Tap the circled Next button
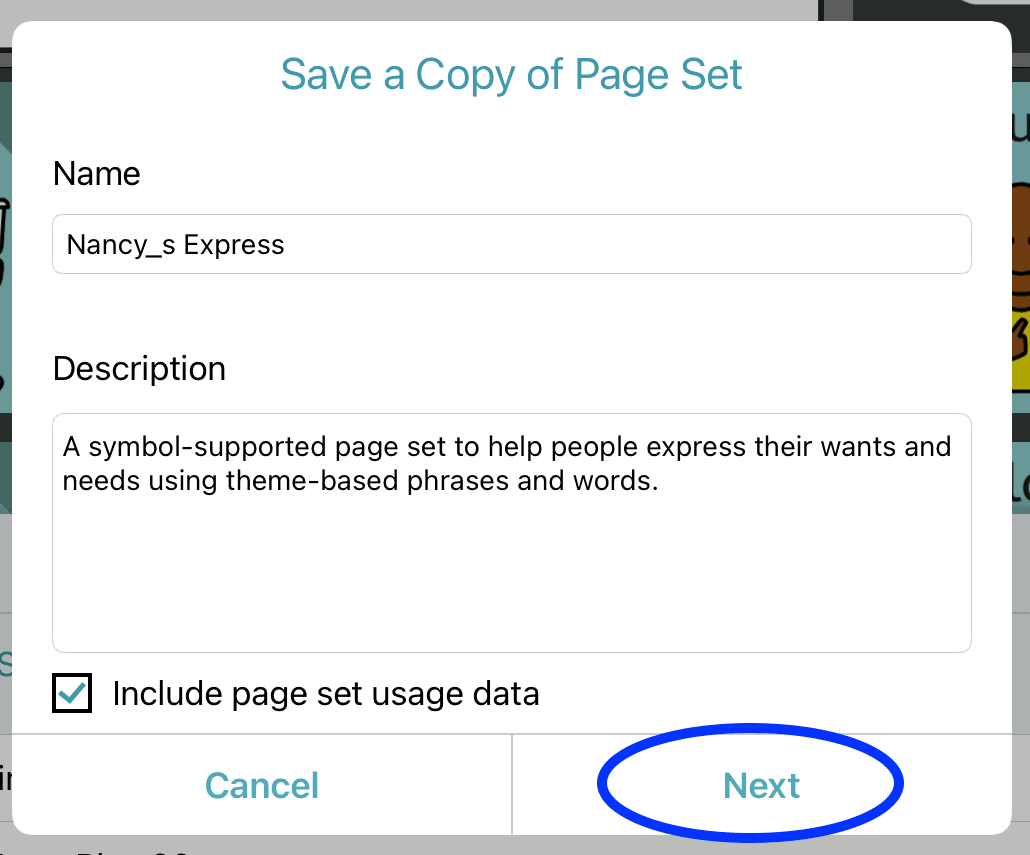 tap(760, 785)
